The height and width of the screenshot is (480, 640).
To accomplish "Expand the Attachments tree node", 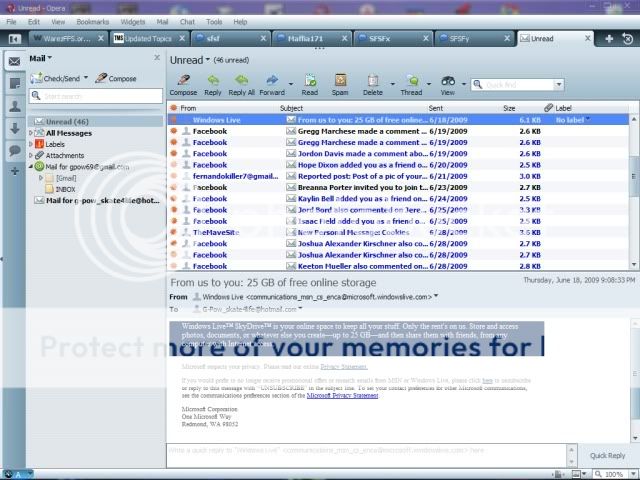I will coord(31,155).
